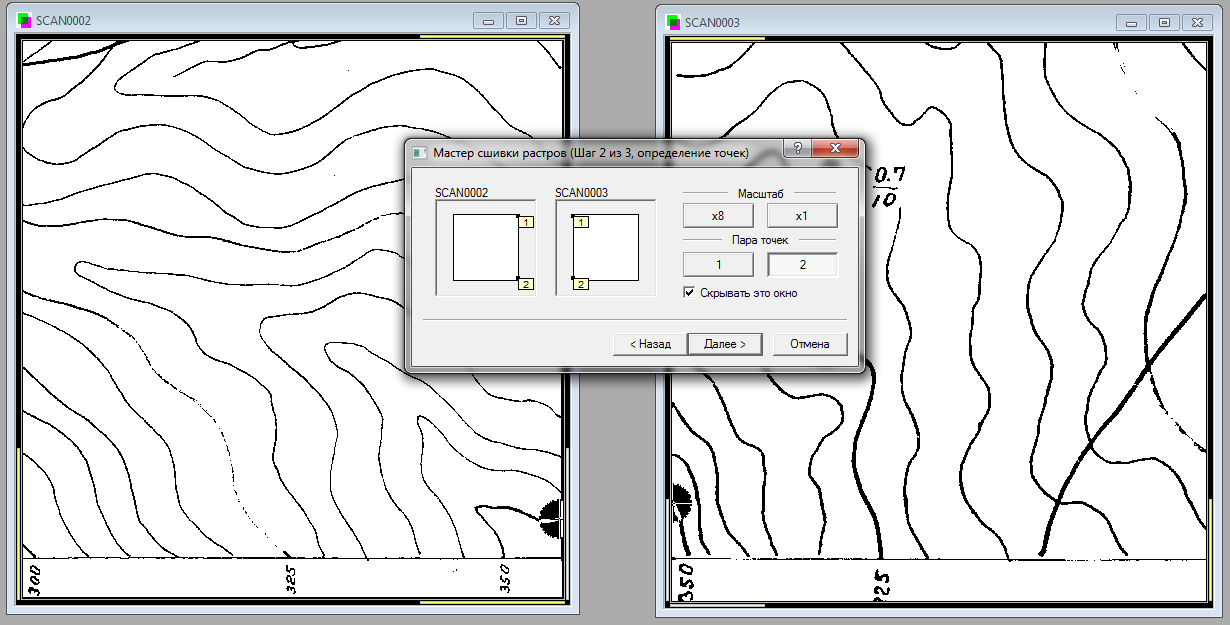Select point marker 2 in SCAN0002 preview

tap(526, 284)
